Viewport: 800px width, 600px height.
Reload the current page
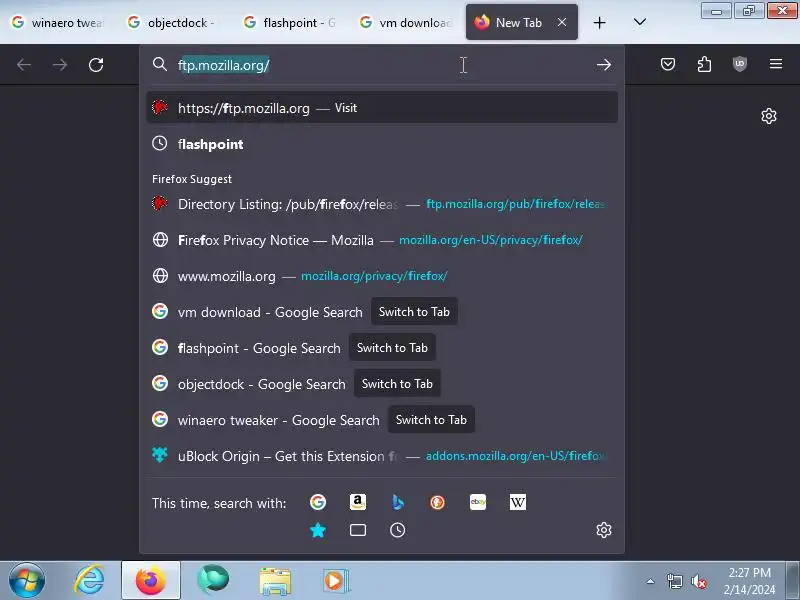point(96,65)
